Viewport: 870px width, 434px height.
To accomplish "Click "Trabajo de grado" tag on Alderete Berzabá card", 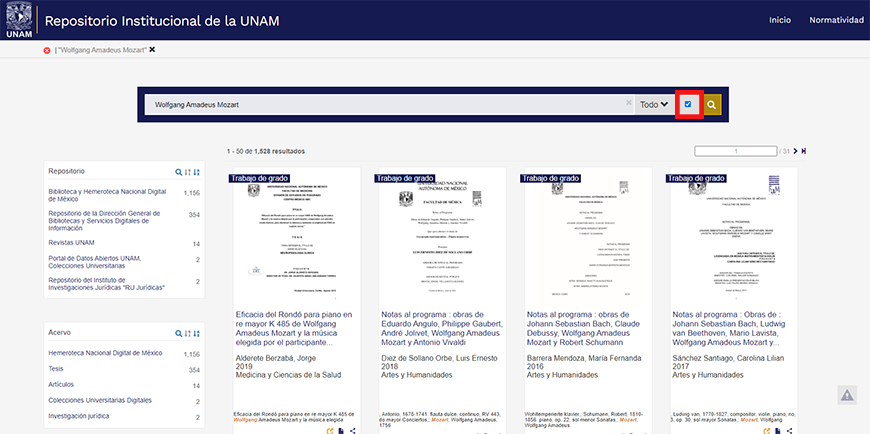I will coord(259,178).
